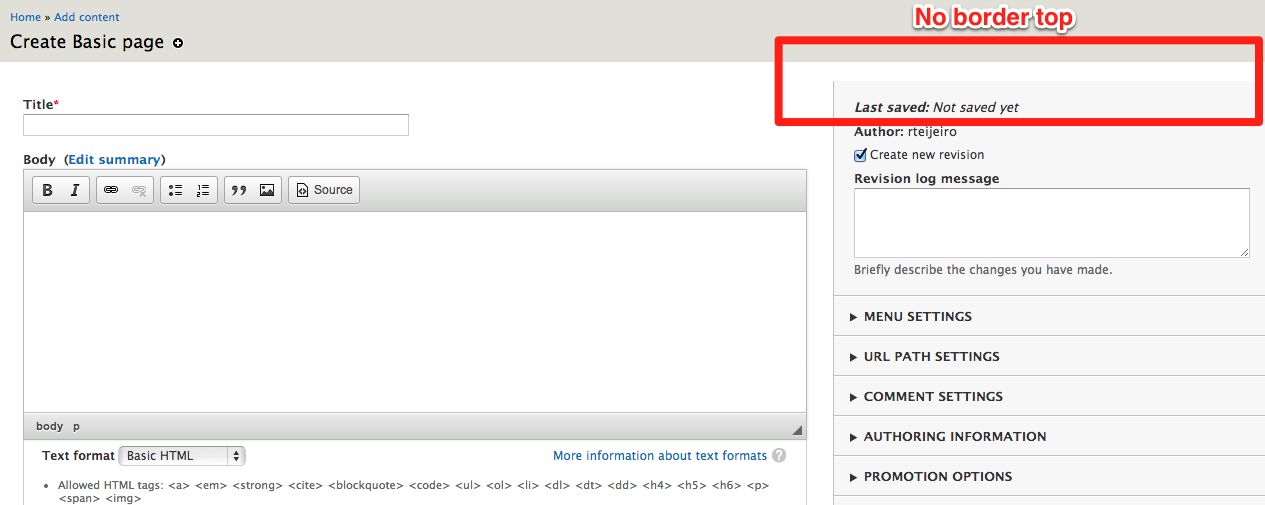1265x505 pixels.
Task: Open the Text format dropdown
Action: 182,456
